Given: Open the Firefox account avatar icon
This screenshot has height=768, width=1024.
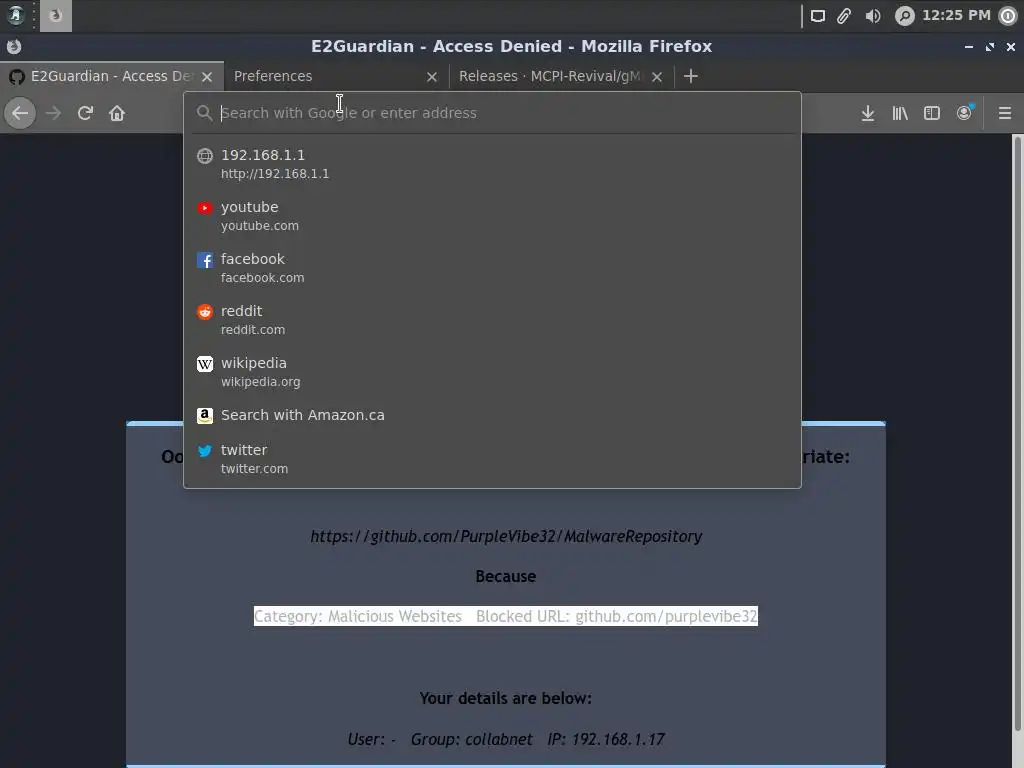Looking at the screenshot, I should [965, 113].
